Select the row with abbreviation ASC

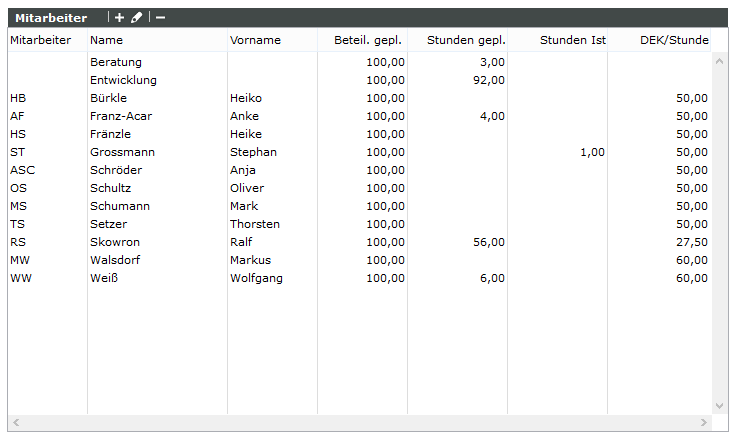pyautogui.click(x=22, y=170)
